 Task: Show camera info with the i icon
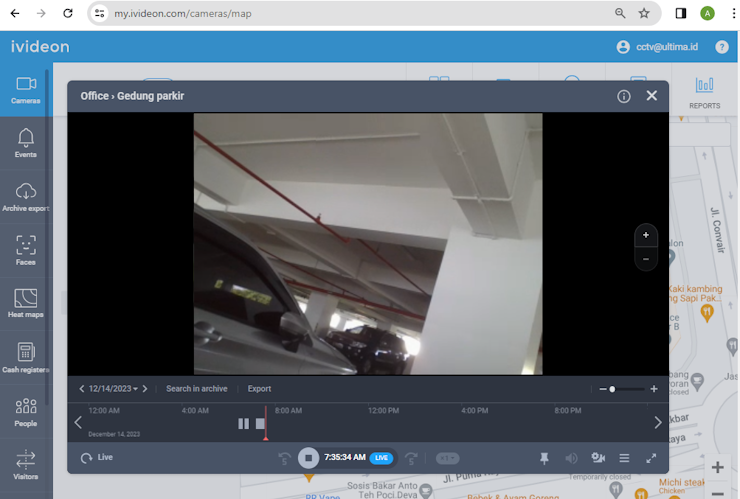pyautogui.click(x=623, y=96)
